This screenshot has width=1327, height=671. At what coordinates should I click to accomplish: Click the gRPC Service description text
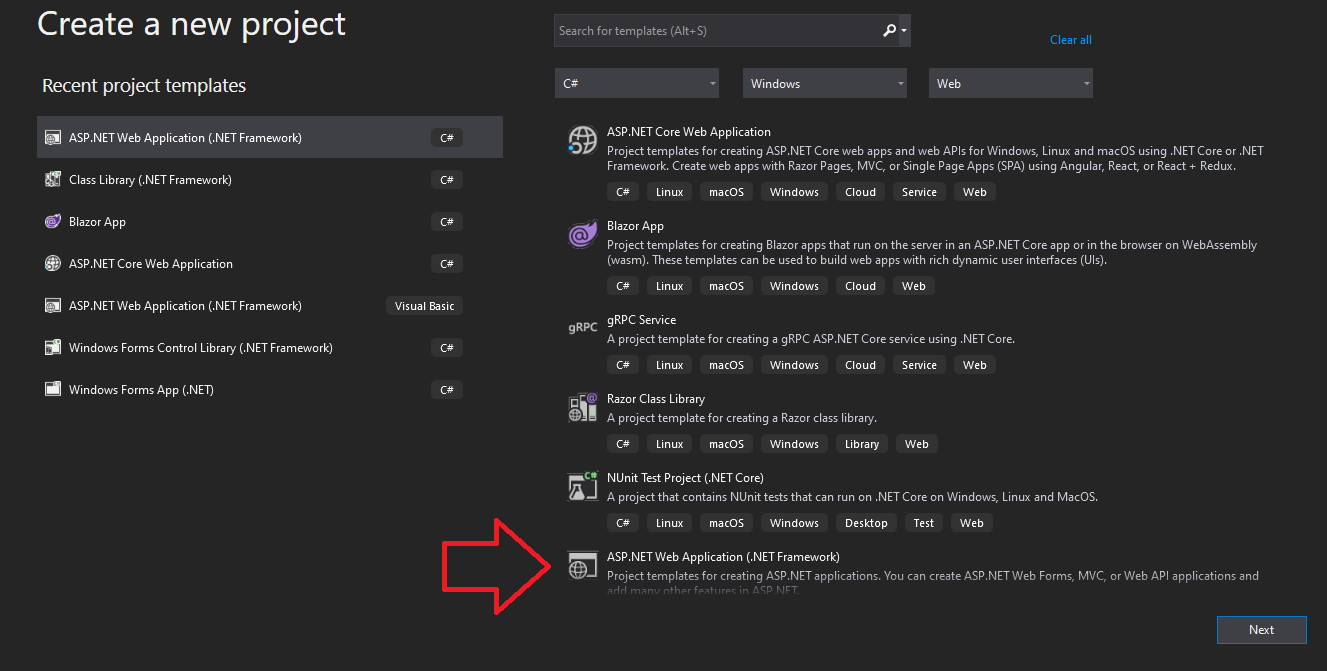click(811, 339)
